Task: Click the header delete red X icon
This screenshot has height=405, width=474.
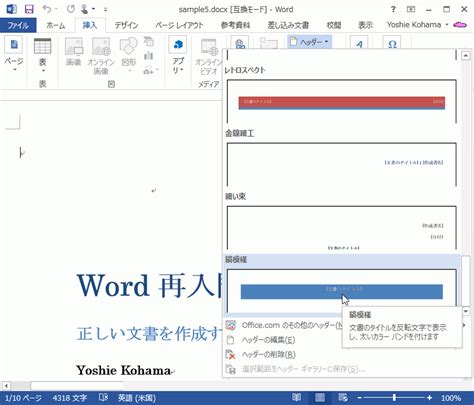Action: 231,354
